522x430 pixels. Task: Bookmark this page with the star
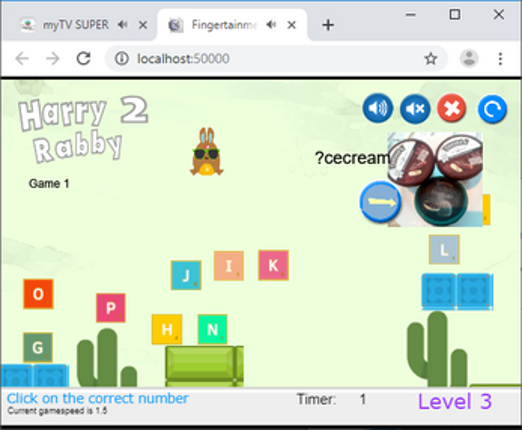tap(431, 59)
